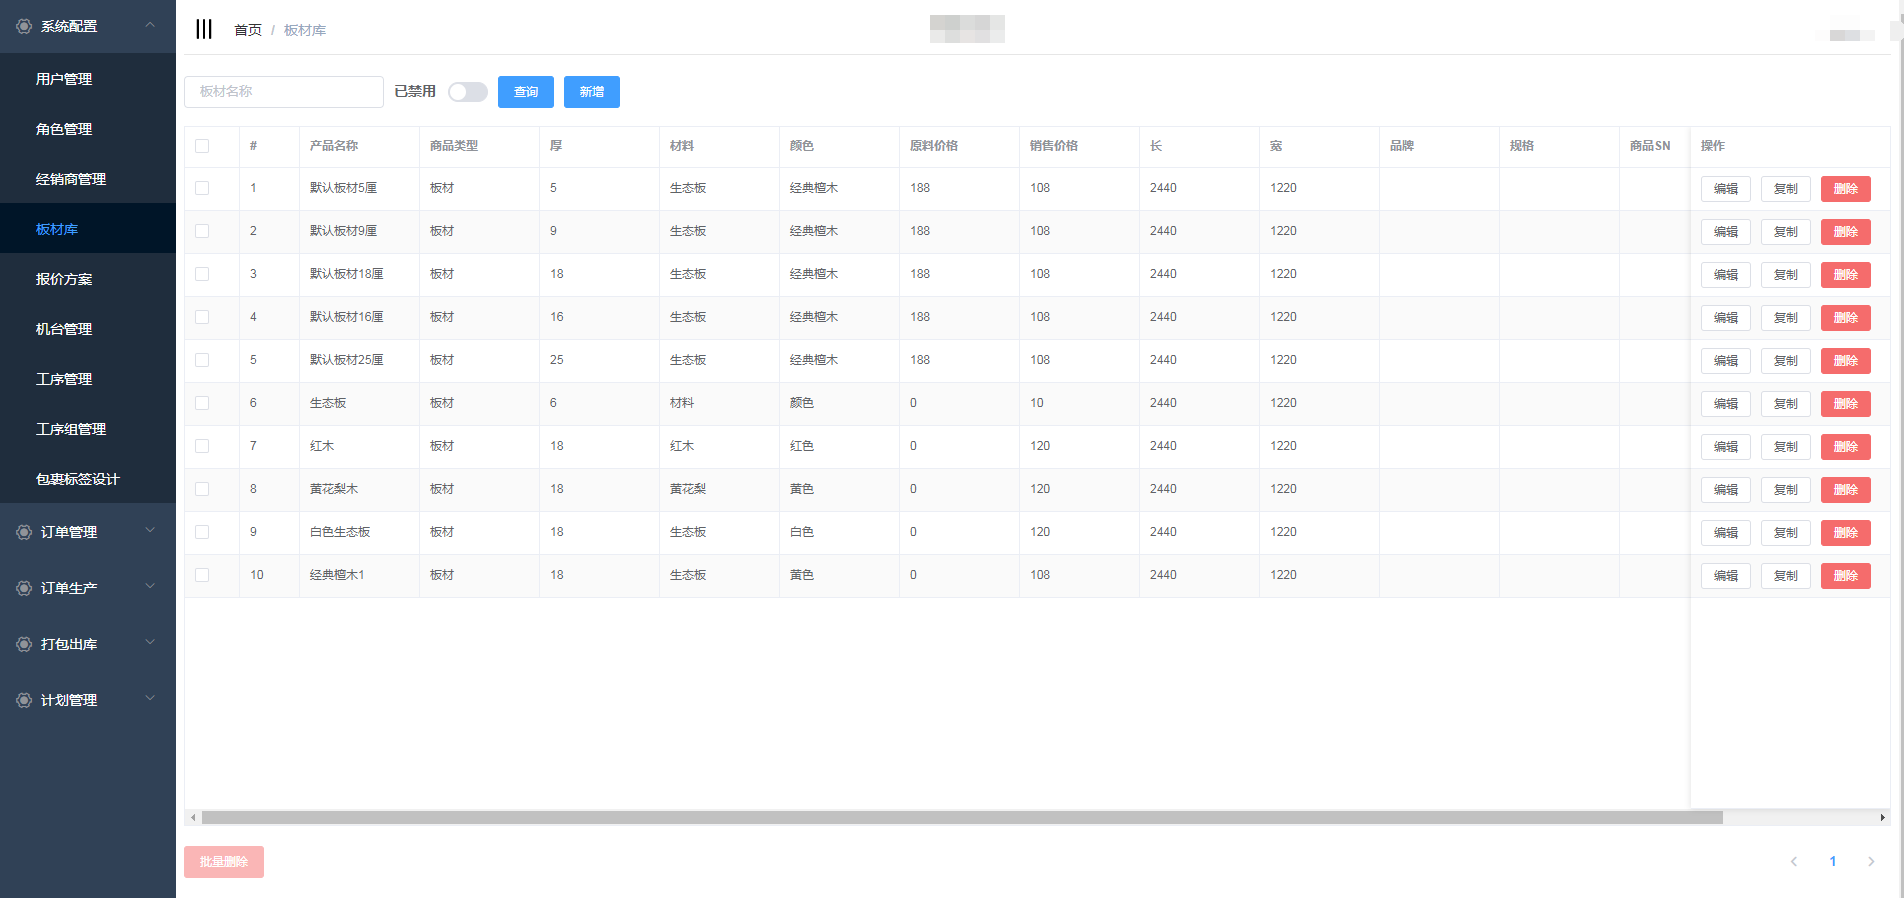This screenshot has width=1904, height=898.
Task: Click the 订单生产 sidebar icon
Action: 24,588
